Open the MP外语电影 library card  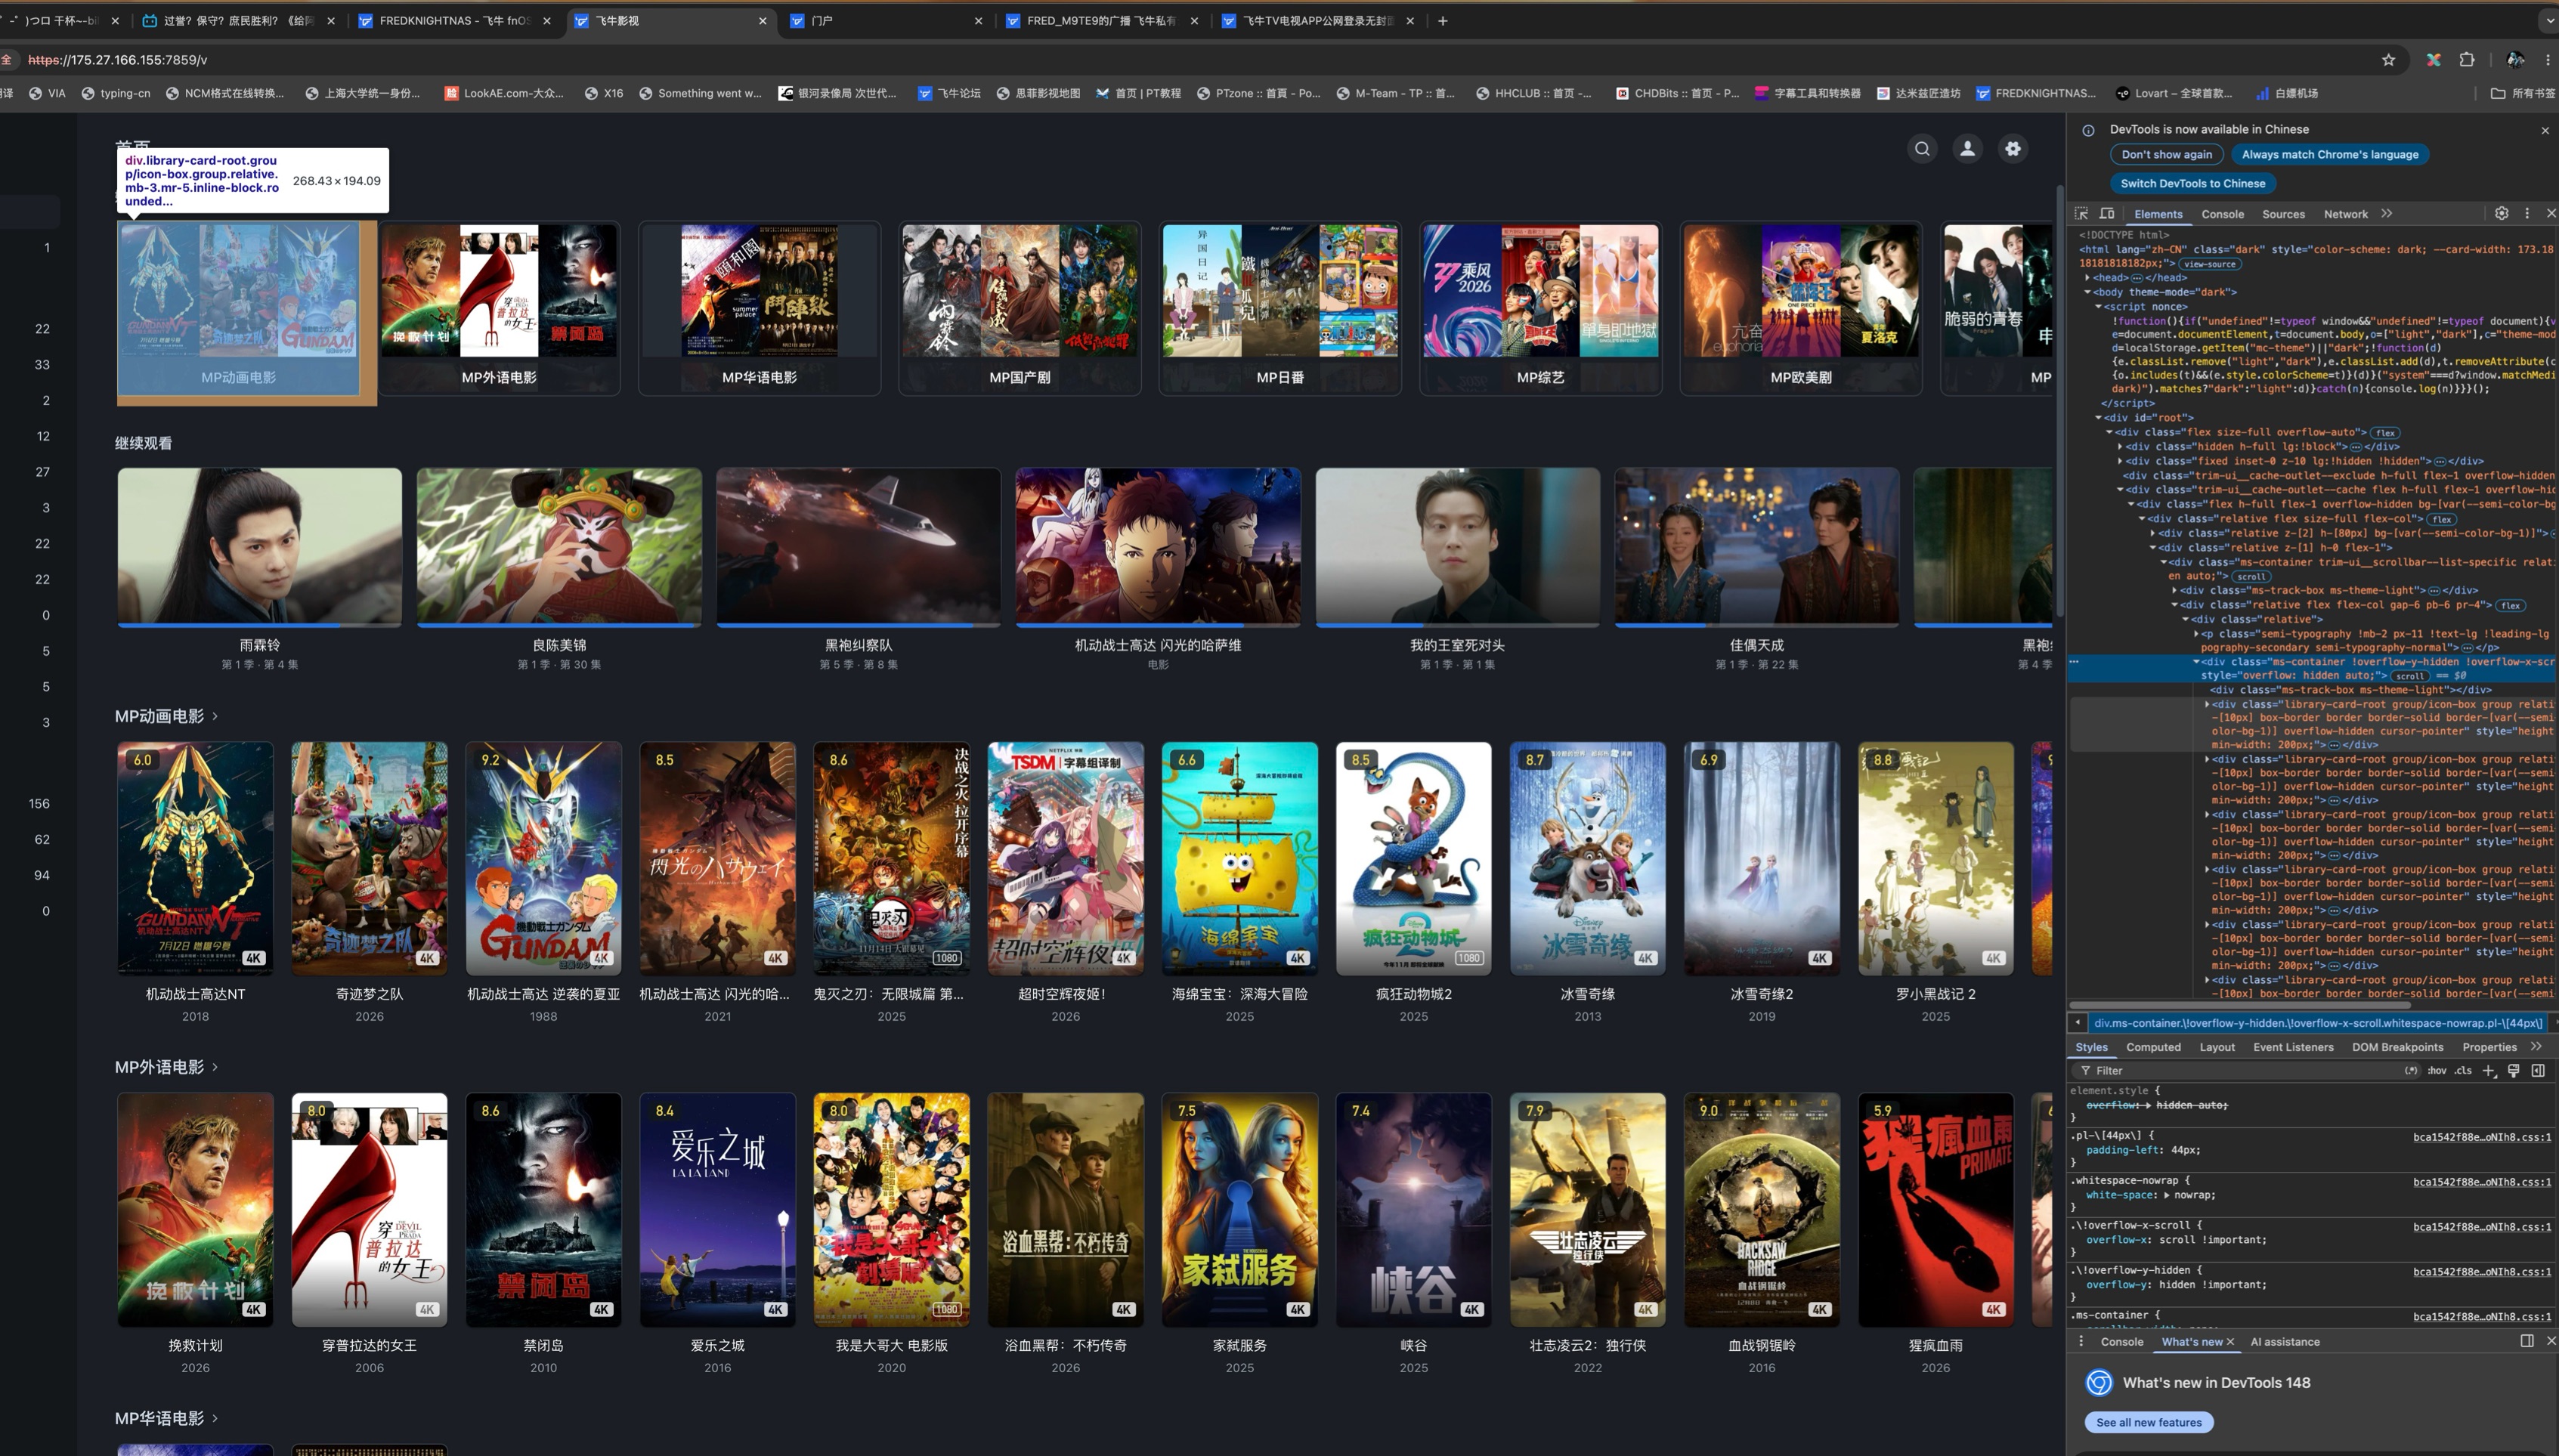[499, 308]
